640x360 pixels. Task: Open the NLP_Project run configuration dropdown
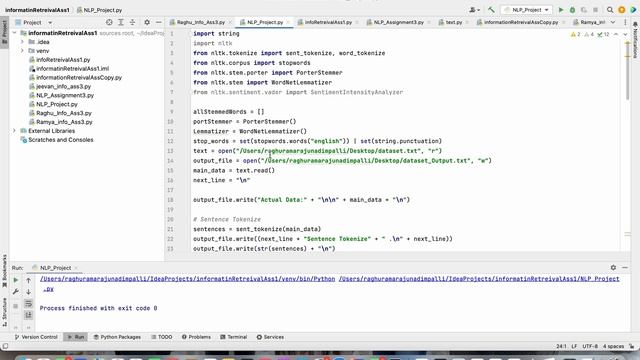[527, 10]
